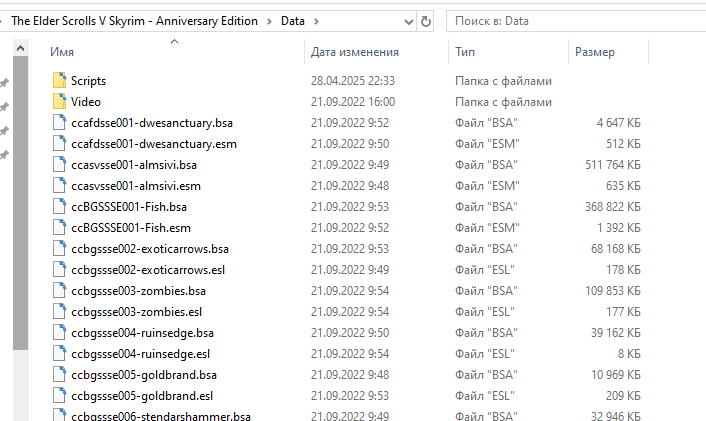
Task: Select ccbgssse003-zombies.esl file name
Action: pyautogui.click(x=136, y=312)
